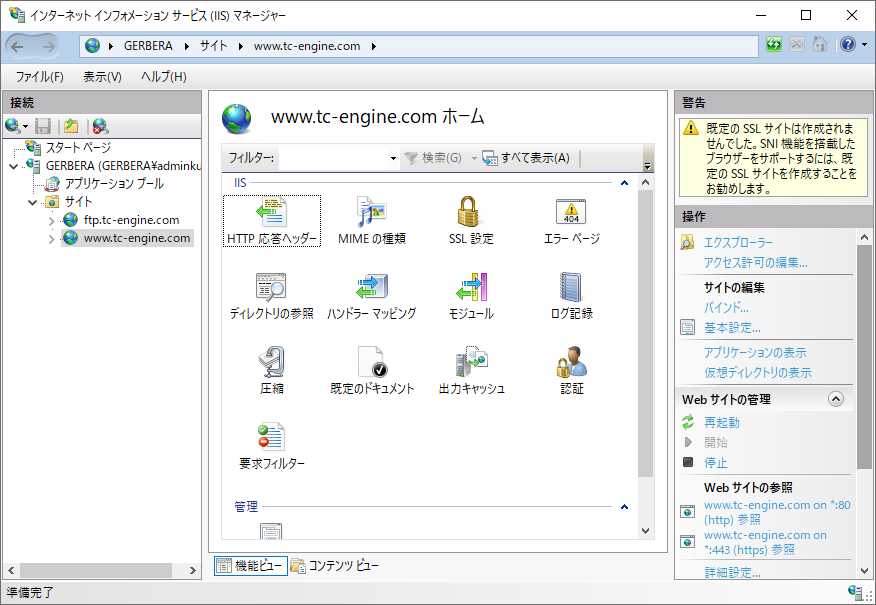Viewport: 876px width, 605px height.
Task: Collapse the Web サイトの管理 section
Action: (836, 399)
